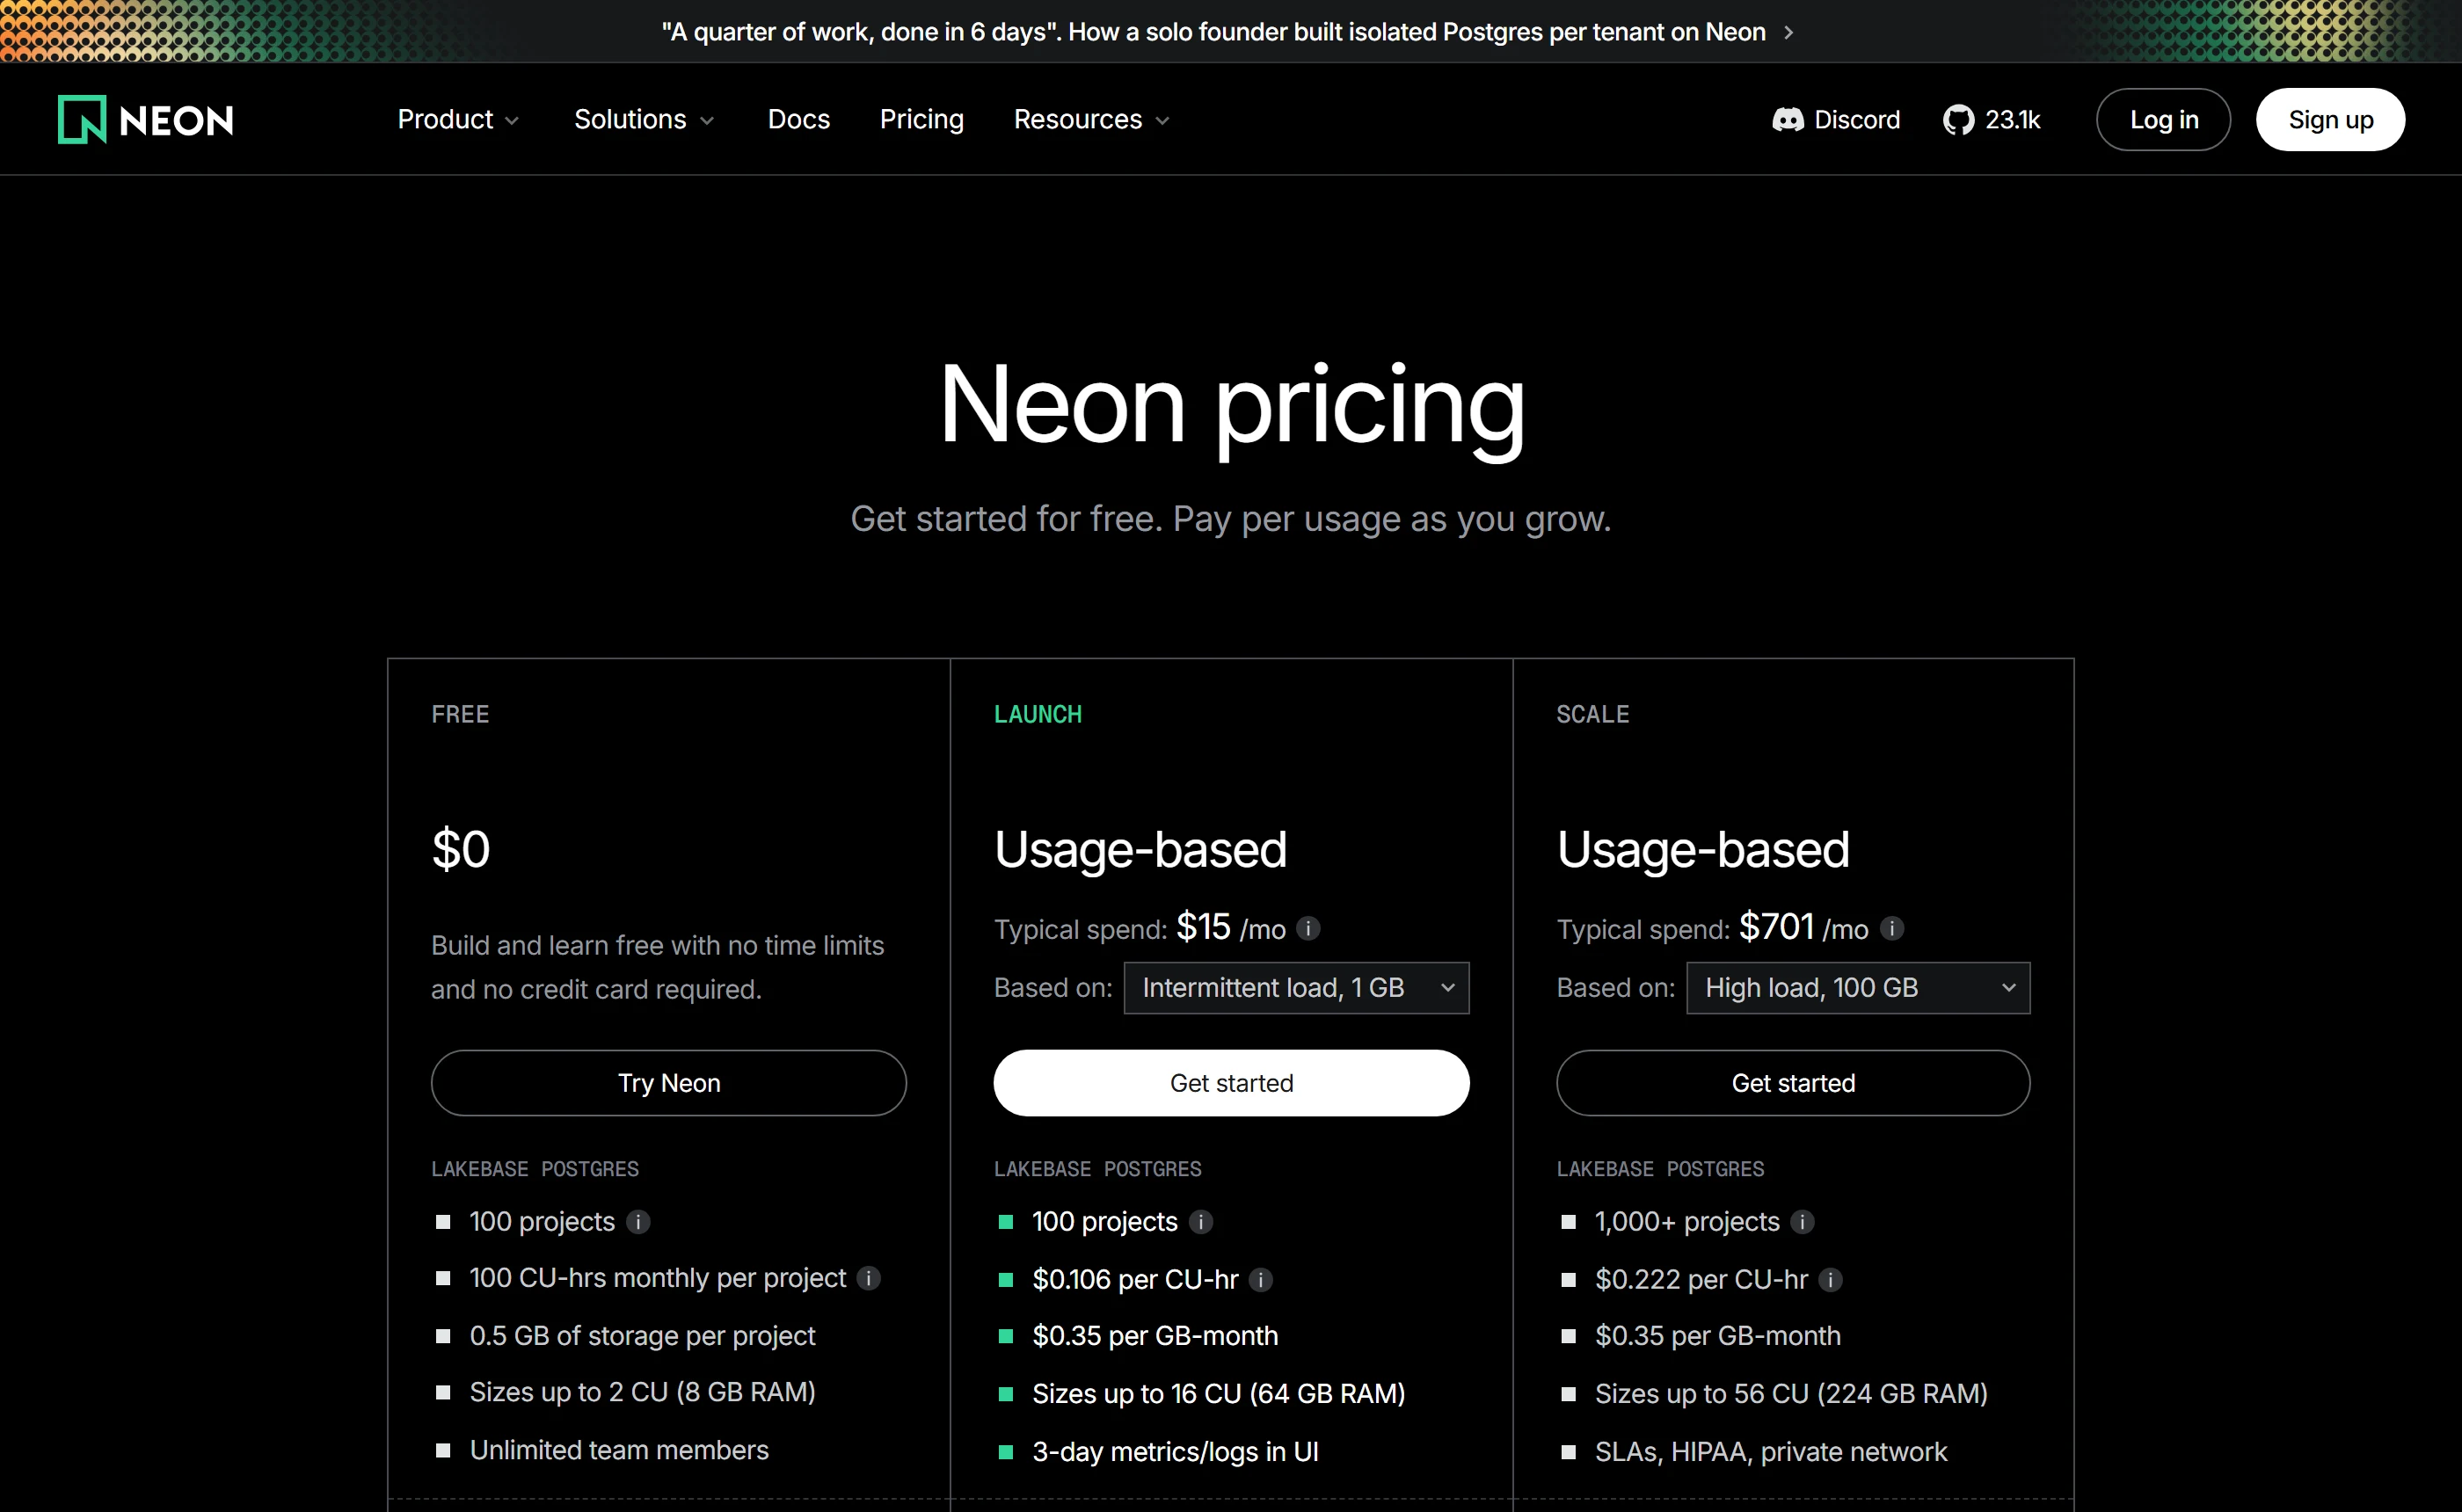The height and width of the screenshot is (1512, 2462).
Task: Click '0.5 GB of storage per project'
Action: [x=642, y=1336]
